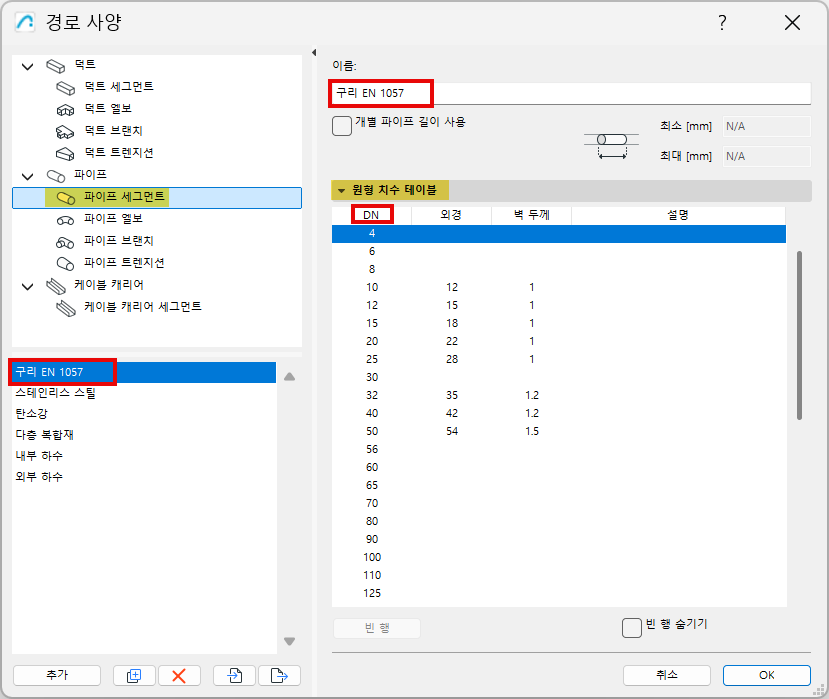Image resolution: width=829 pixels, height=699 pixels.
Task: Click outer diameter 28 in DN 25 row
Action: (x=452, y=360)
